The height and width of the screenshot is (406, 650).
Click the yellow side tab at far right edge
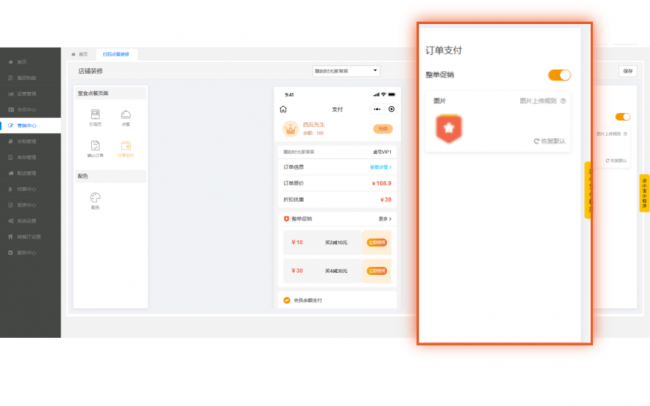click(644, 193)
